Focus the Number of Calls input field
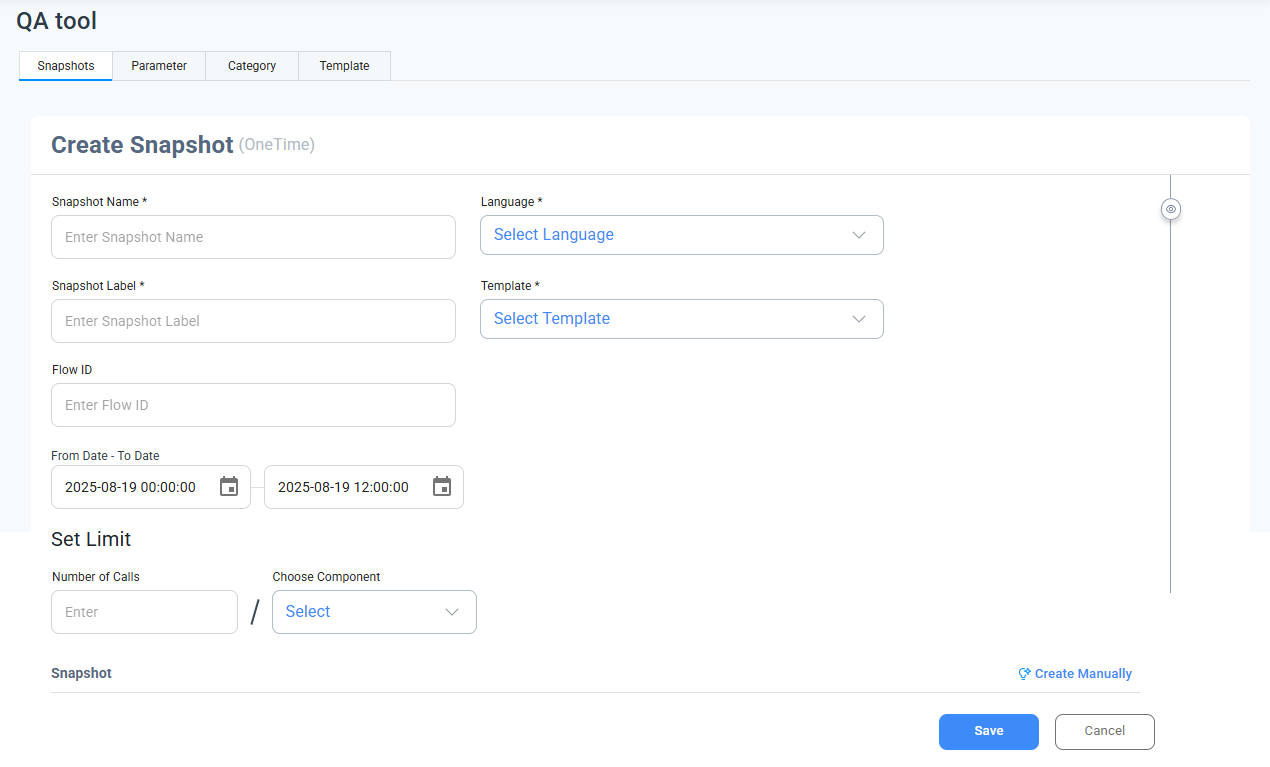Viewport: 1270px width, 767px height. coord(144,612)
